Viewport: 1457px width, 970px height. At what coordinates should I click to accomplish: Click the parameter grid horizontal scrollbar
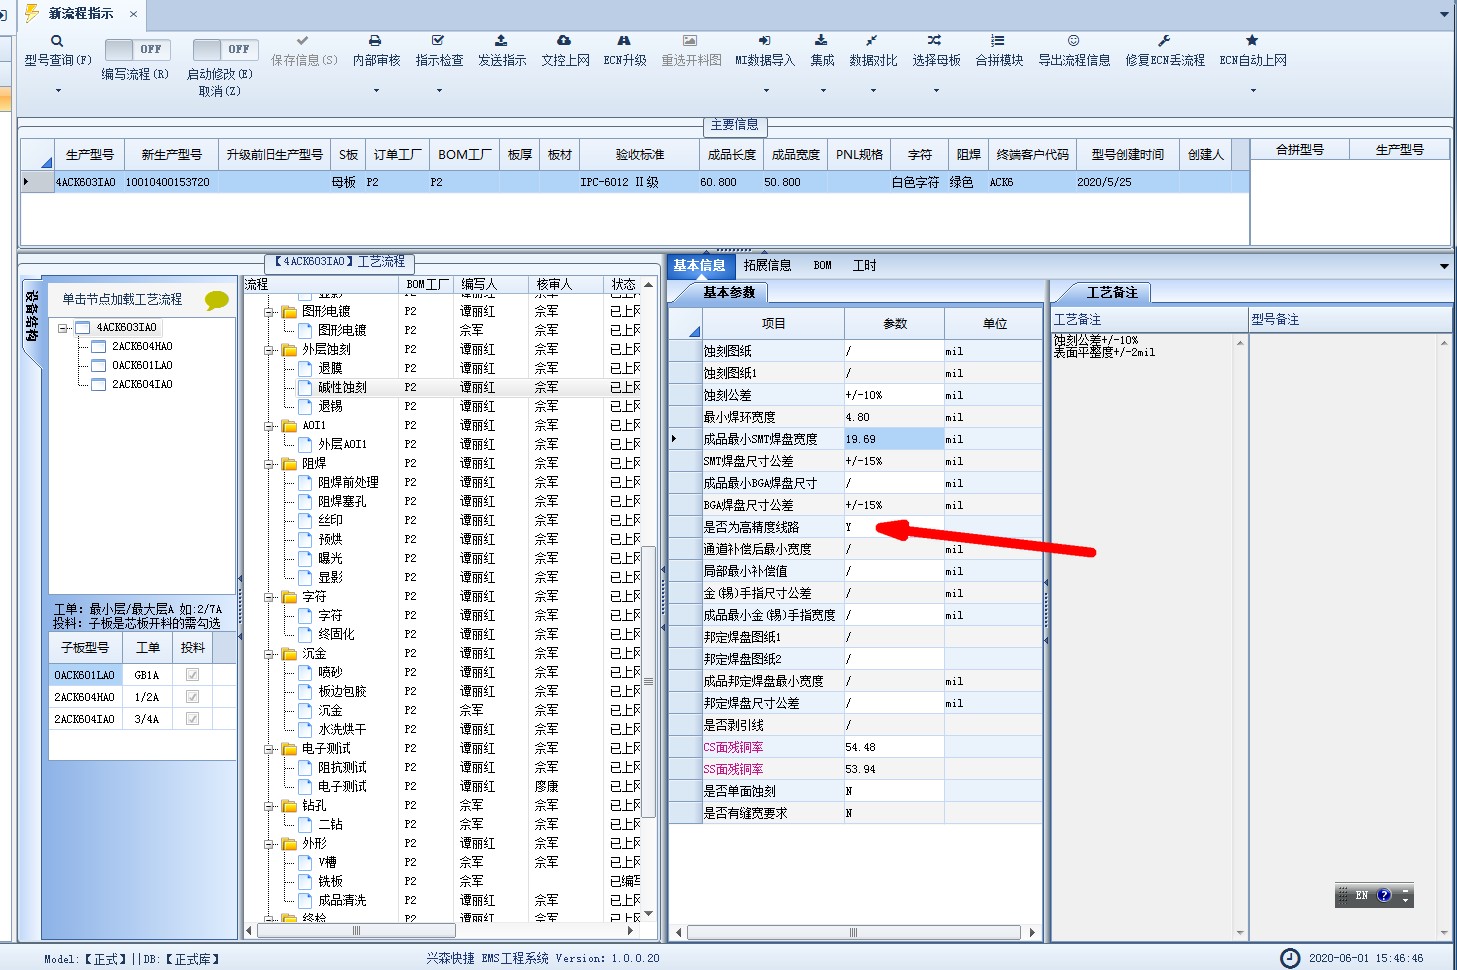[853, 932]
